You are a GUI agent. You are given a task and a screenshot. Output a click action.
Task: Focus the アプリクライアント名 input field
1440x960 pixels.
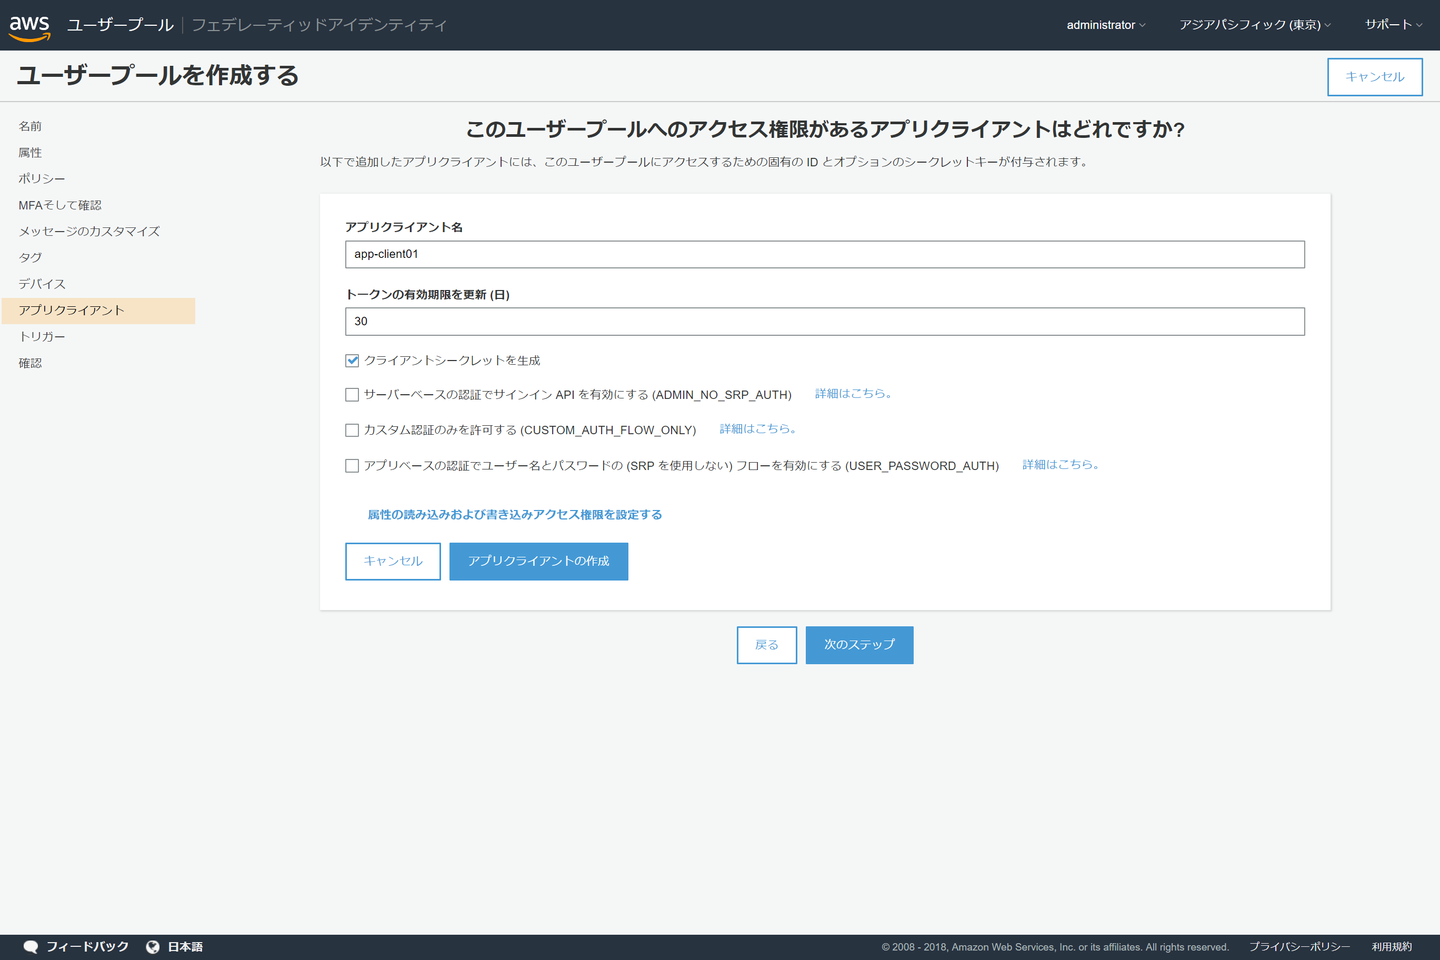(825, 254)
